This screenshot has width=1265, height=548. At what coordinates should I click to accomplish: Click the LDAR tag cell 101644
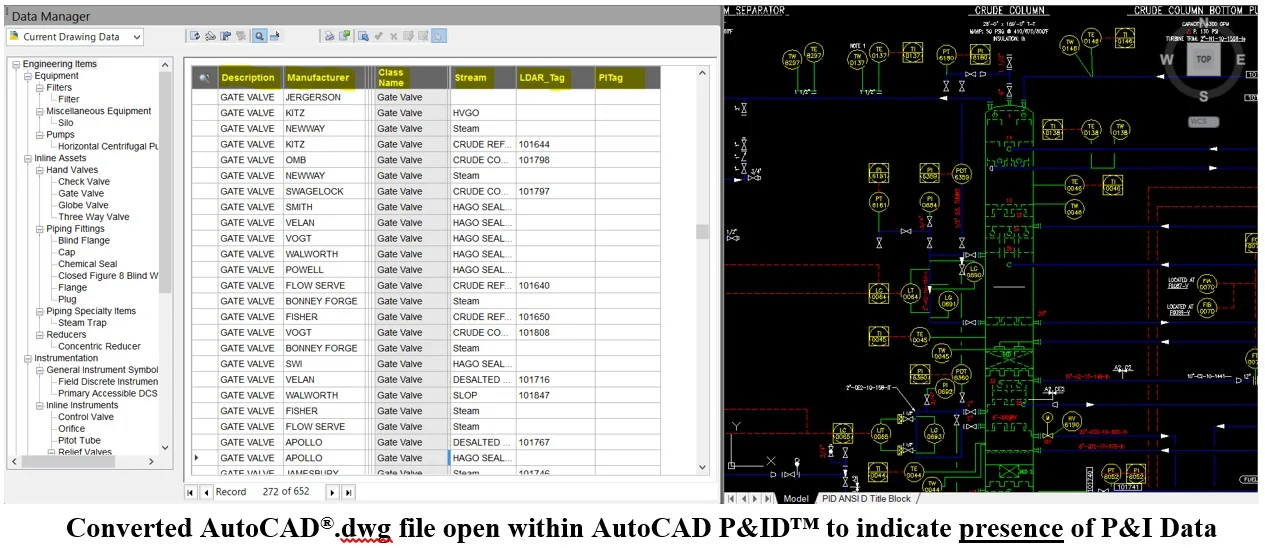click(x=555, y=144)
